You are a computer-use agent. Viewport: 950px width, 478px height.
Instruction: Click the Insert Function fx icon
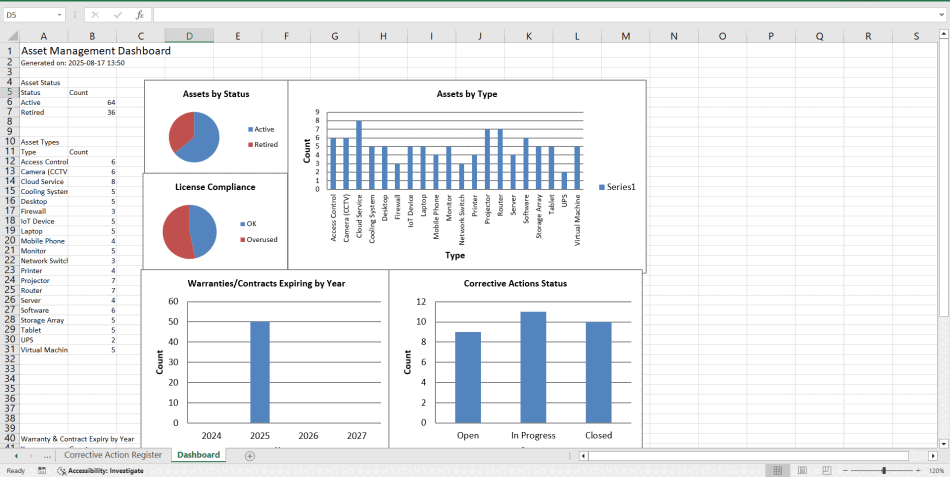tap(139, 15)
